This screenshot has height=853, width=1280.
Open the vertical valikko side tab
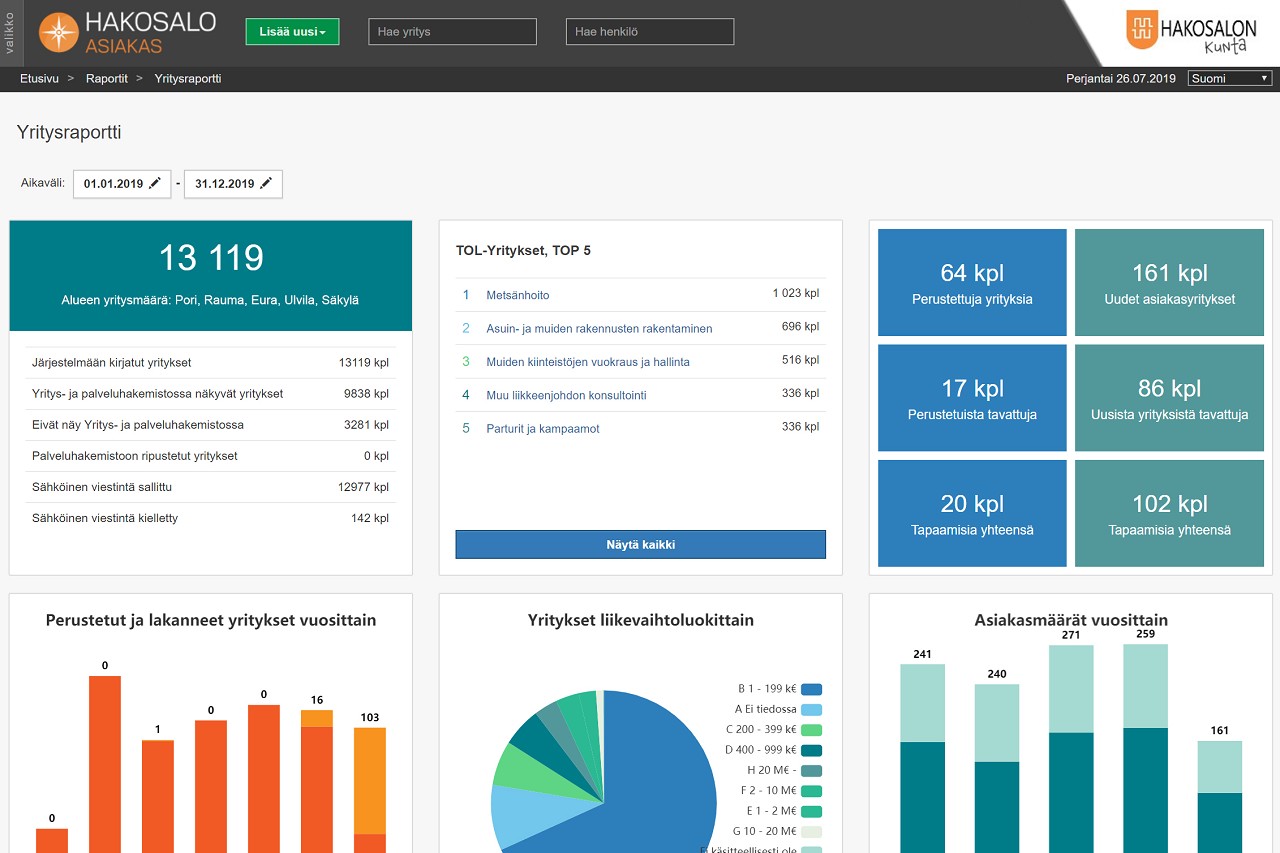coord(9,32)
